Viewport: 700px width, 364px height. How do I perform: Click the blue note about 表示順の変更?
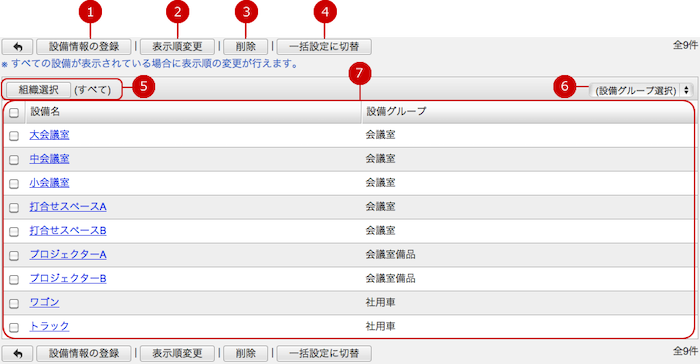click(150, 64)
